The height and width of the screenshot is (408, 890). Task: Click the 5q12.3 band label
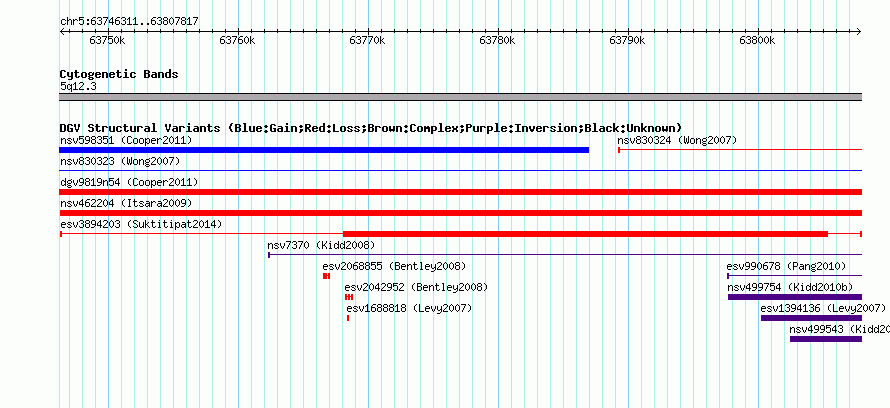(x=78, y=86)
